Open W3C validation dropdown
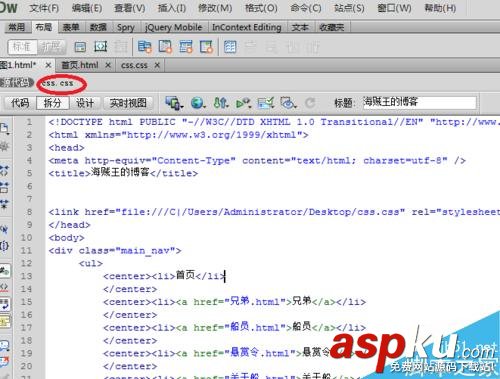The height and width of the screenshot is (379, 500). pyautogui.click(x=243, y=103)
